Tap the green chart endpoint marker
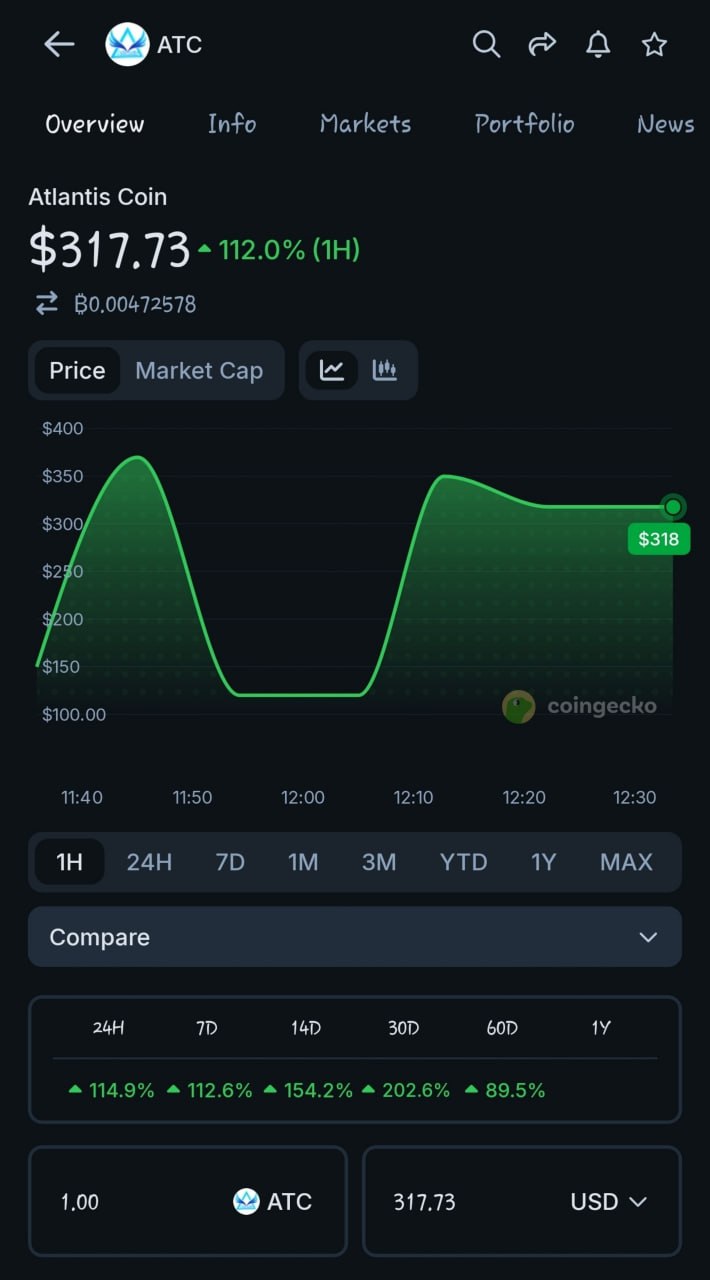This screenshot has height=1280, width=710. [673, 507]
